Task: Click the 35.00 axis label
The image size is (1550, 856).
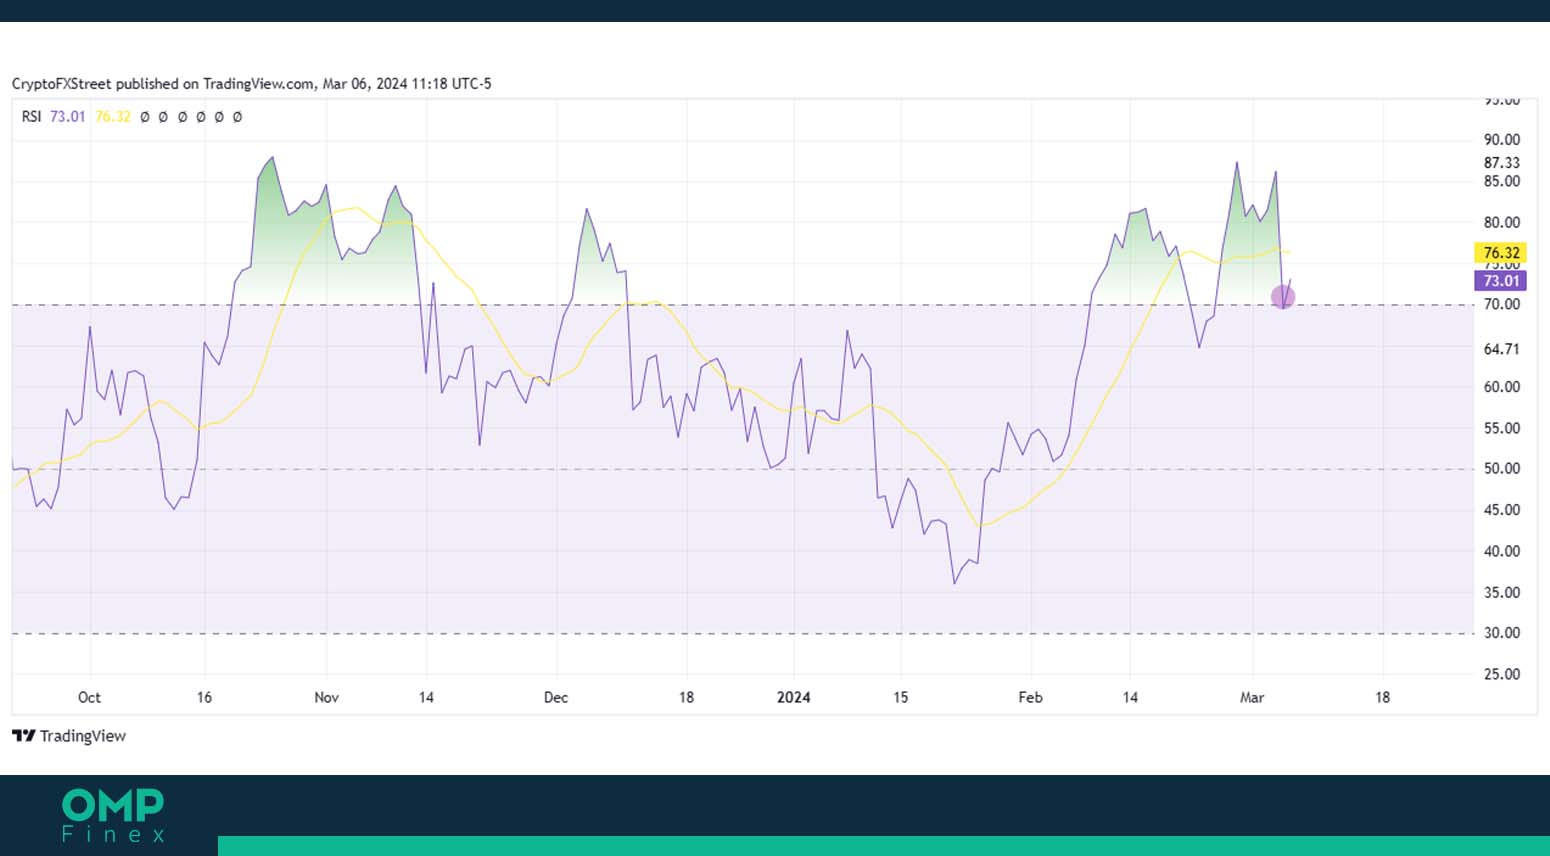Action: (1502, 592)
